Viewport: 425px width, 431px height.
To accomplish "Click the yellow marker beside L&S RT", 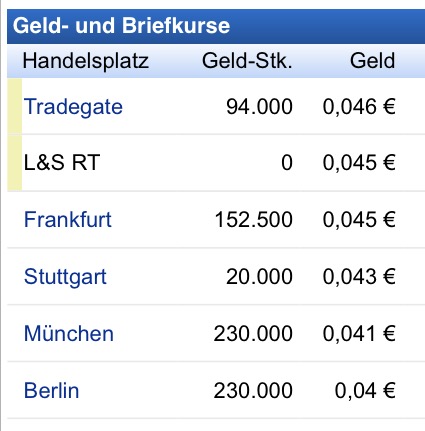I will pyautogui.click(x=15, y=163).
